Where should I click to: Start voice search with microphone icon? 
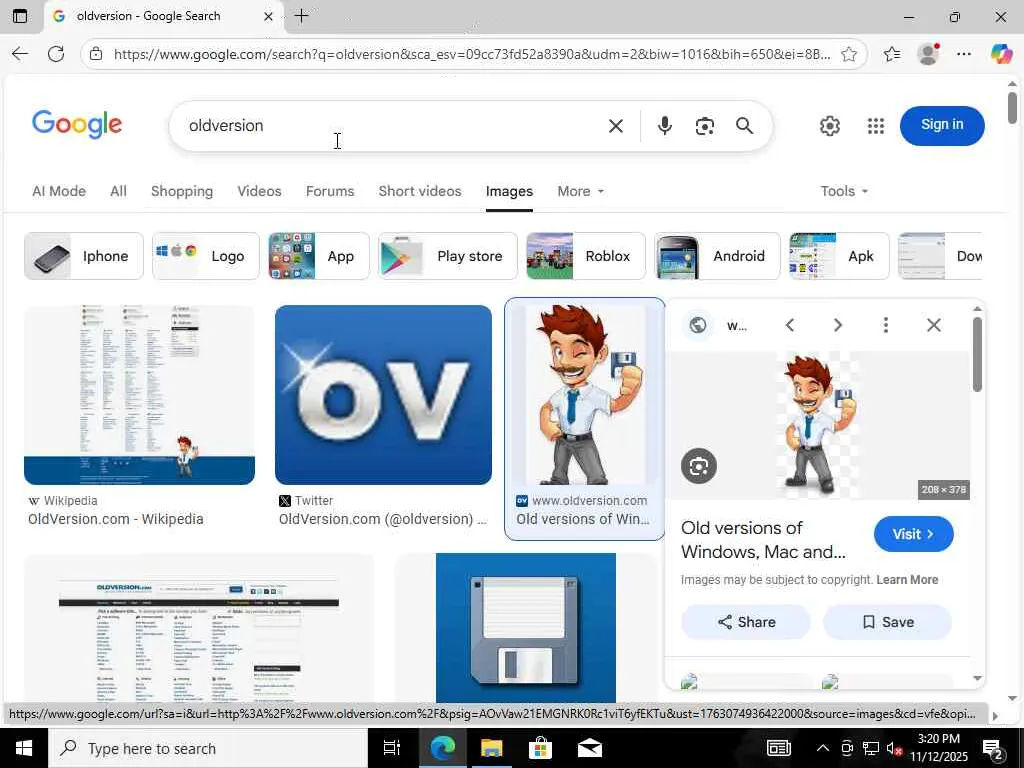tap(664, 125)
